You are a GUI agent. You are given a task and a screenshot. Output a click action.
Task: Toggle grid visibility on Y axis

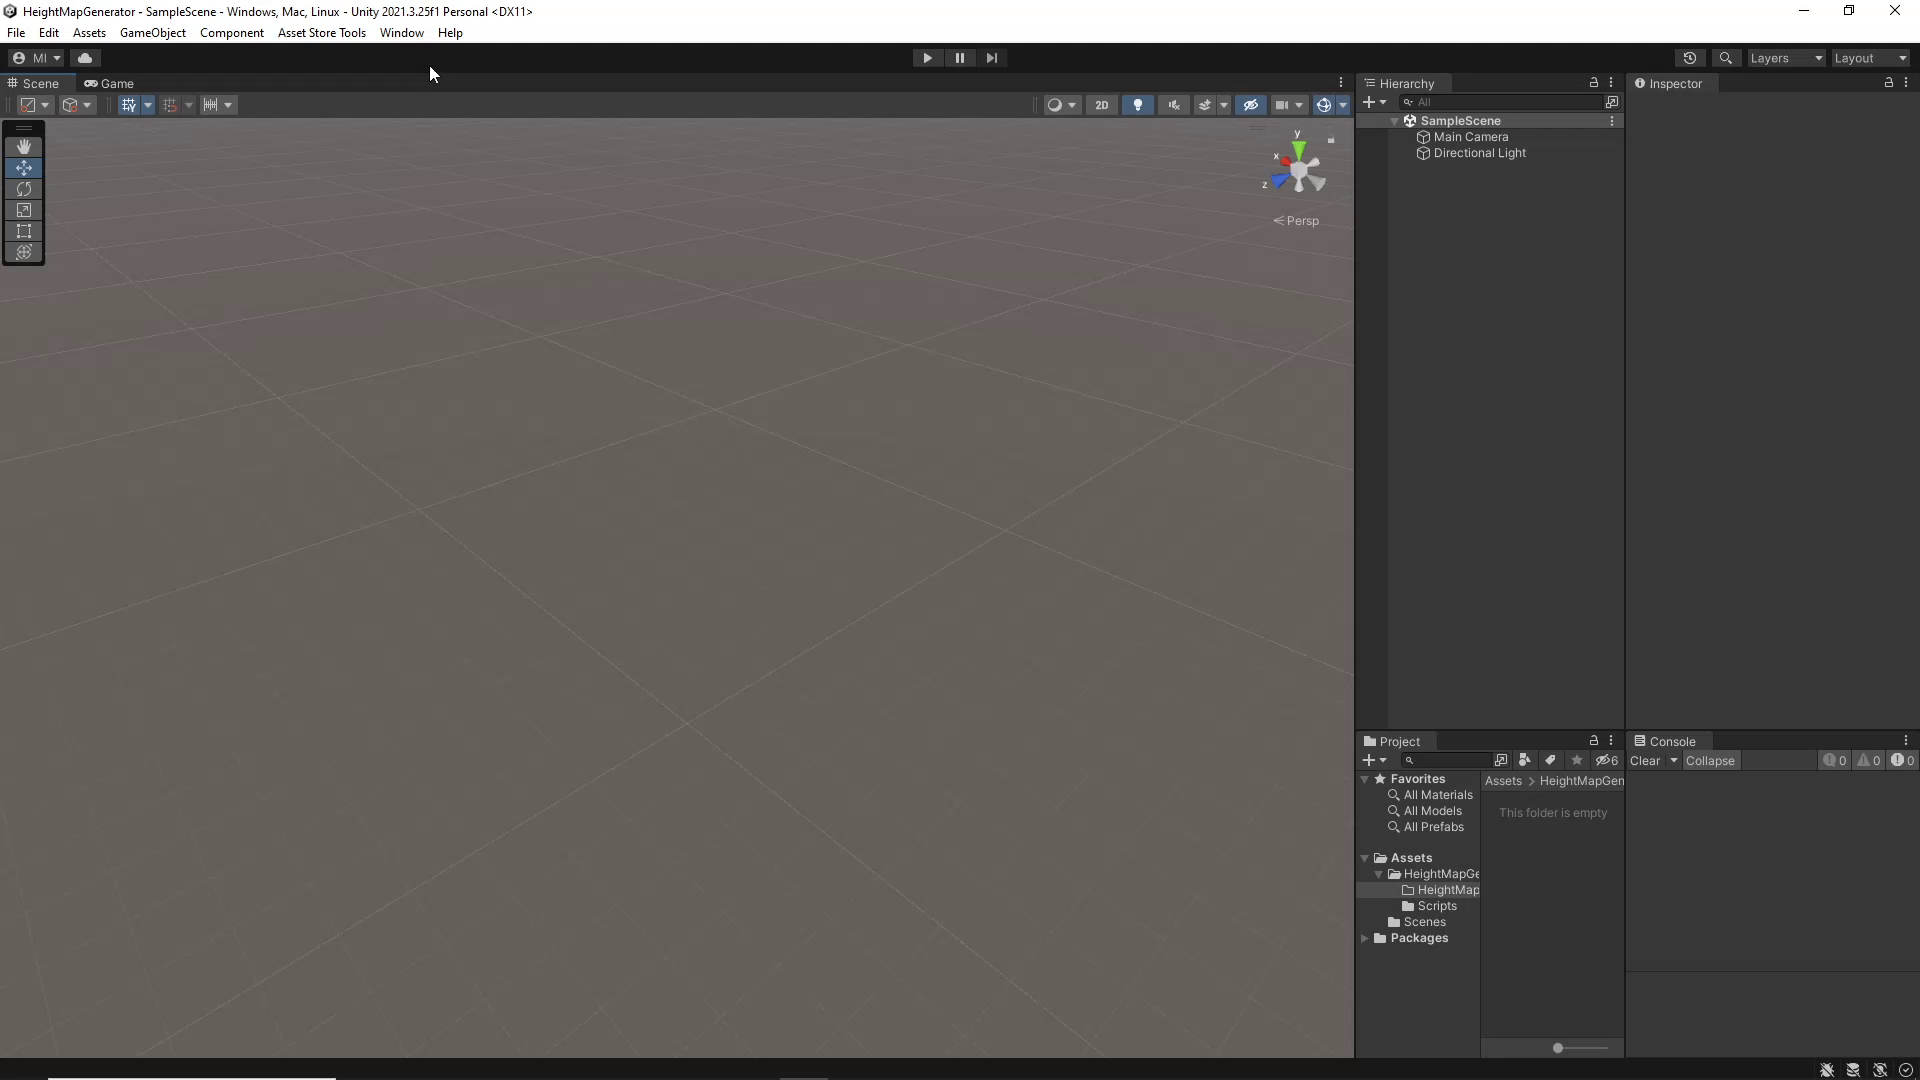click(x=129, y=105)
